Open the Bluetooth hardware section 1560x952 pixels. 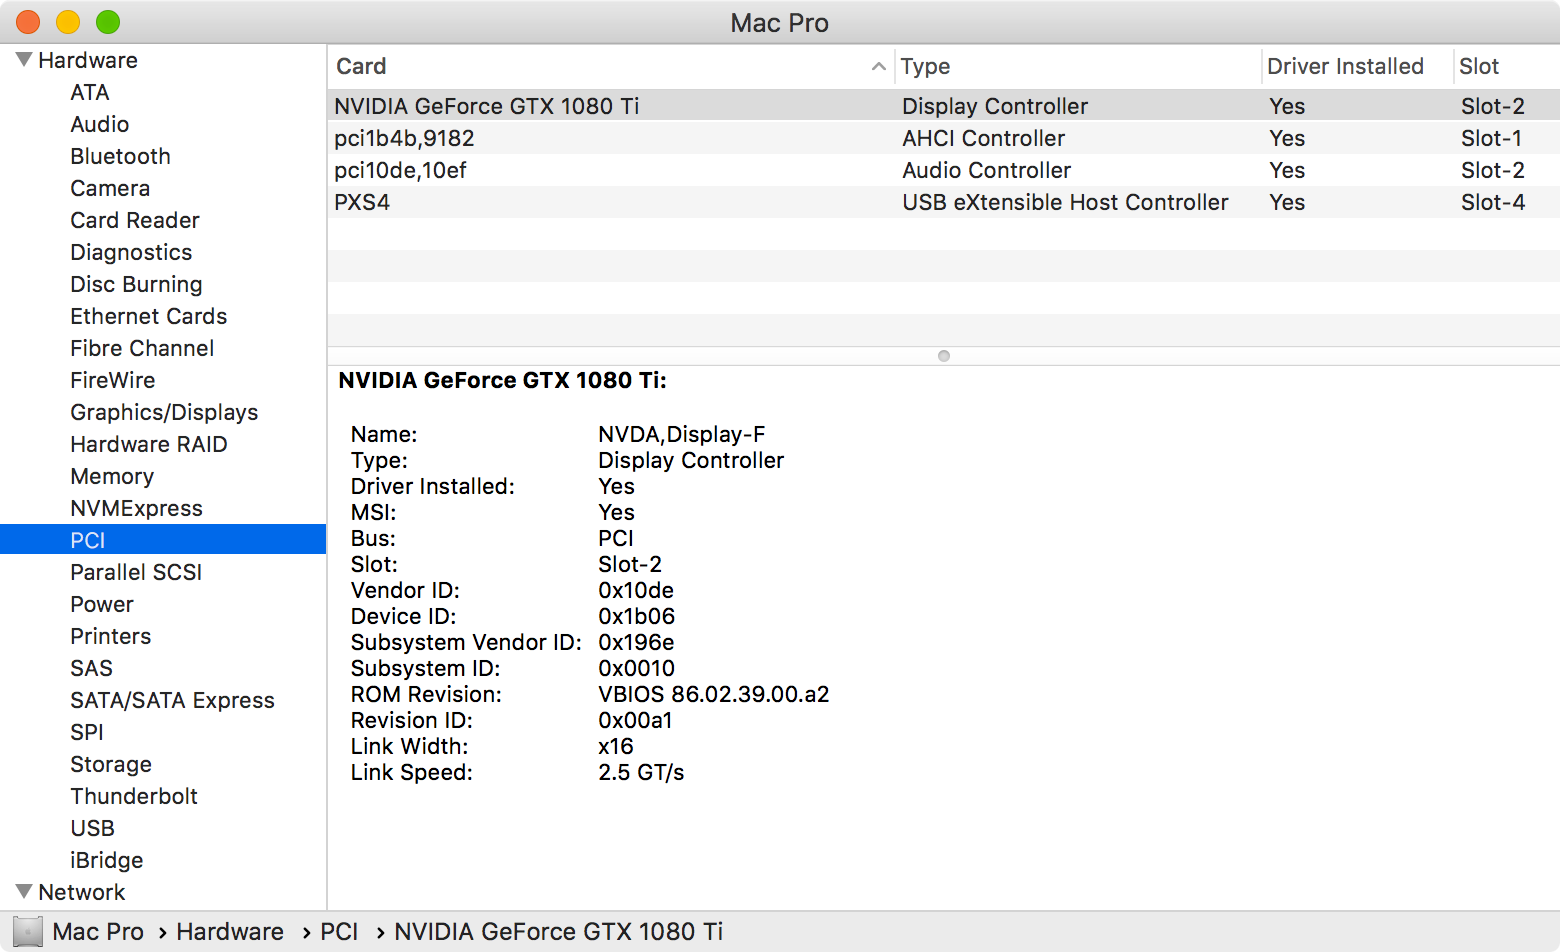[120, 156]
